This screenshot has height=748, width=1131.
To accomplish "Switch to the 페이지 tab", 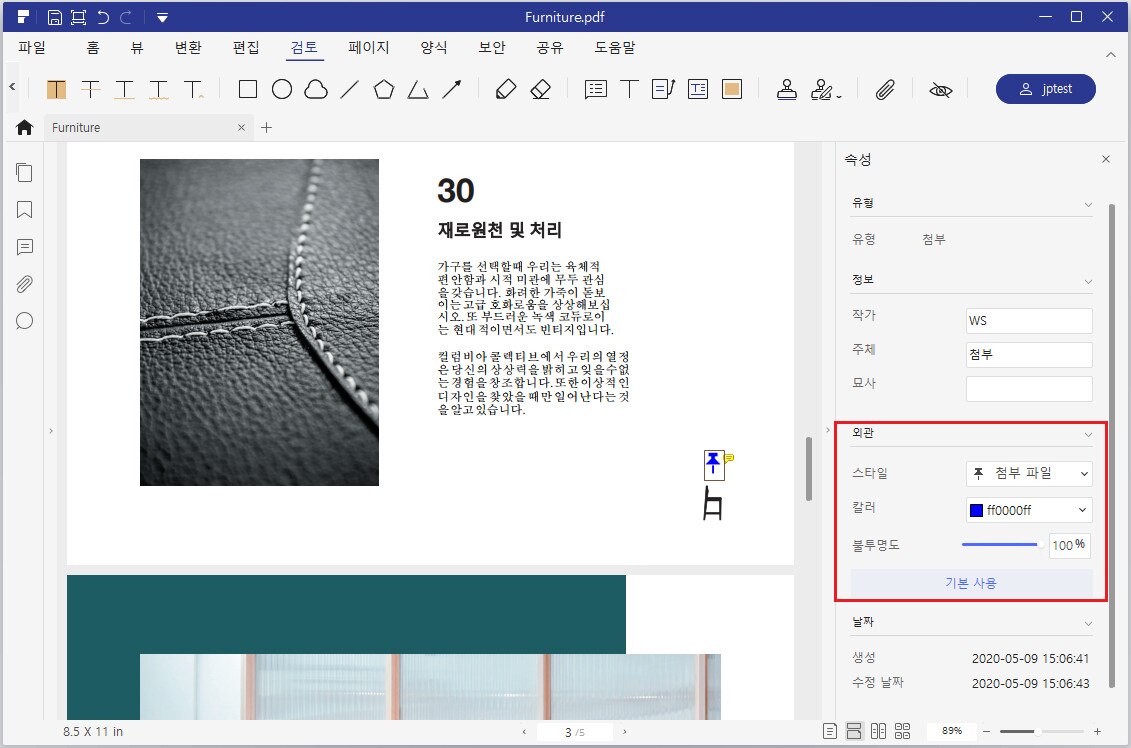I will coord(369,48).
